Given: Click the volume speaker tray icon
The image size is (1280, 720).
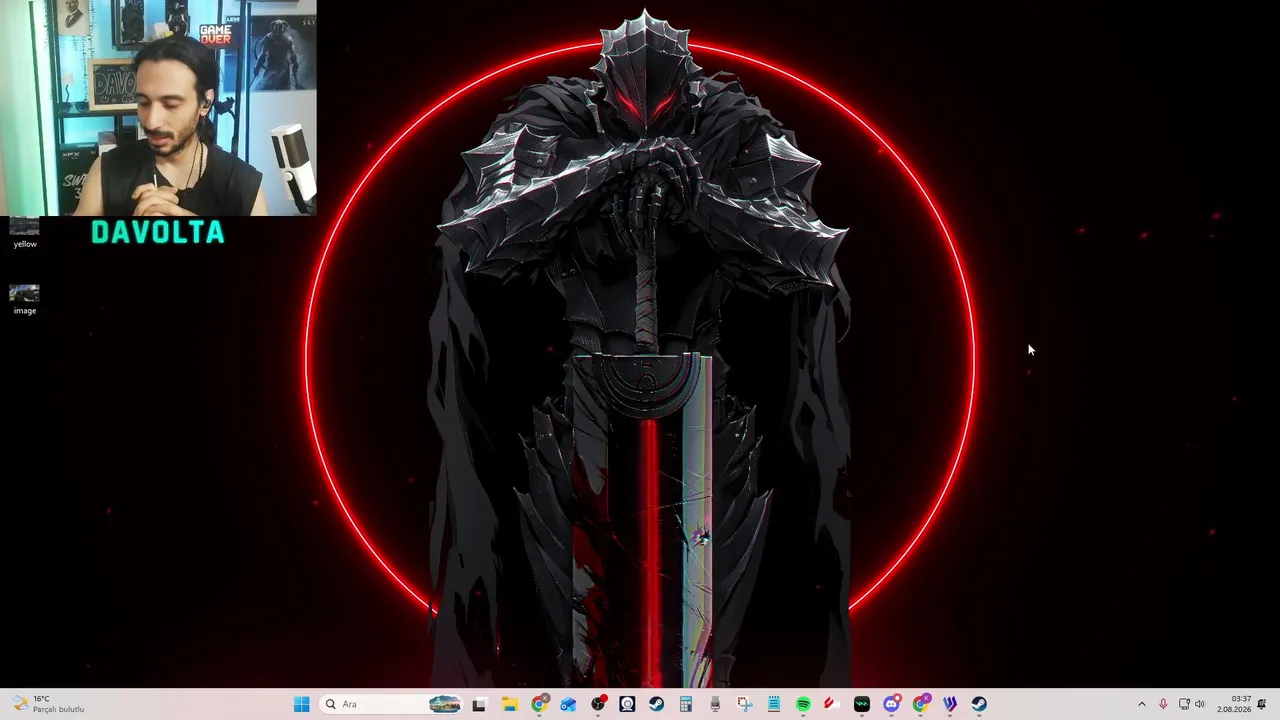Looking at the screenshot, I should pyautogui.click(x=1200, y=704).
